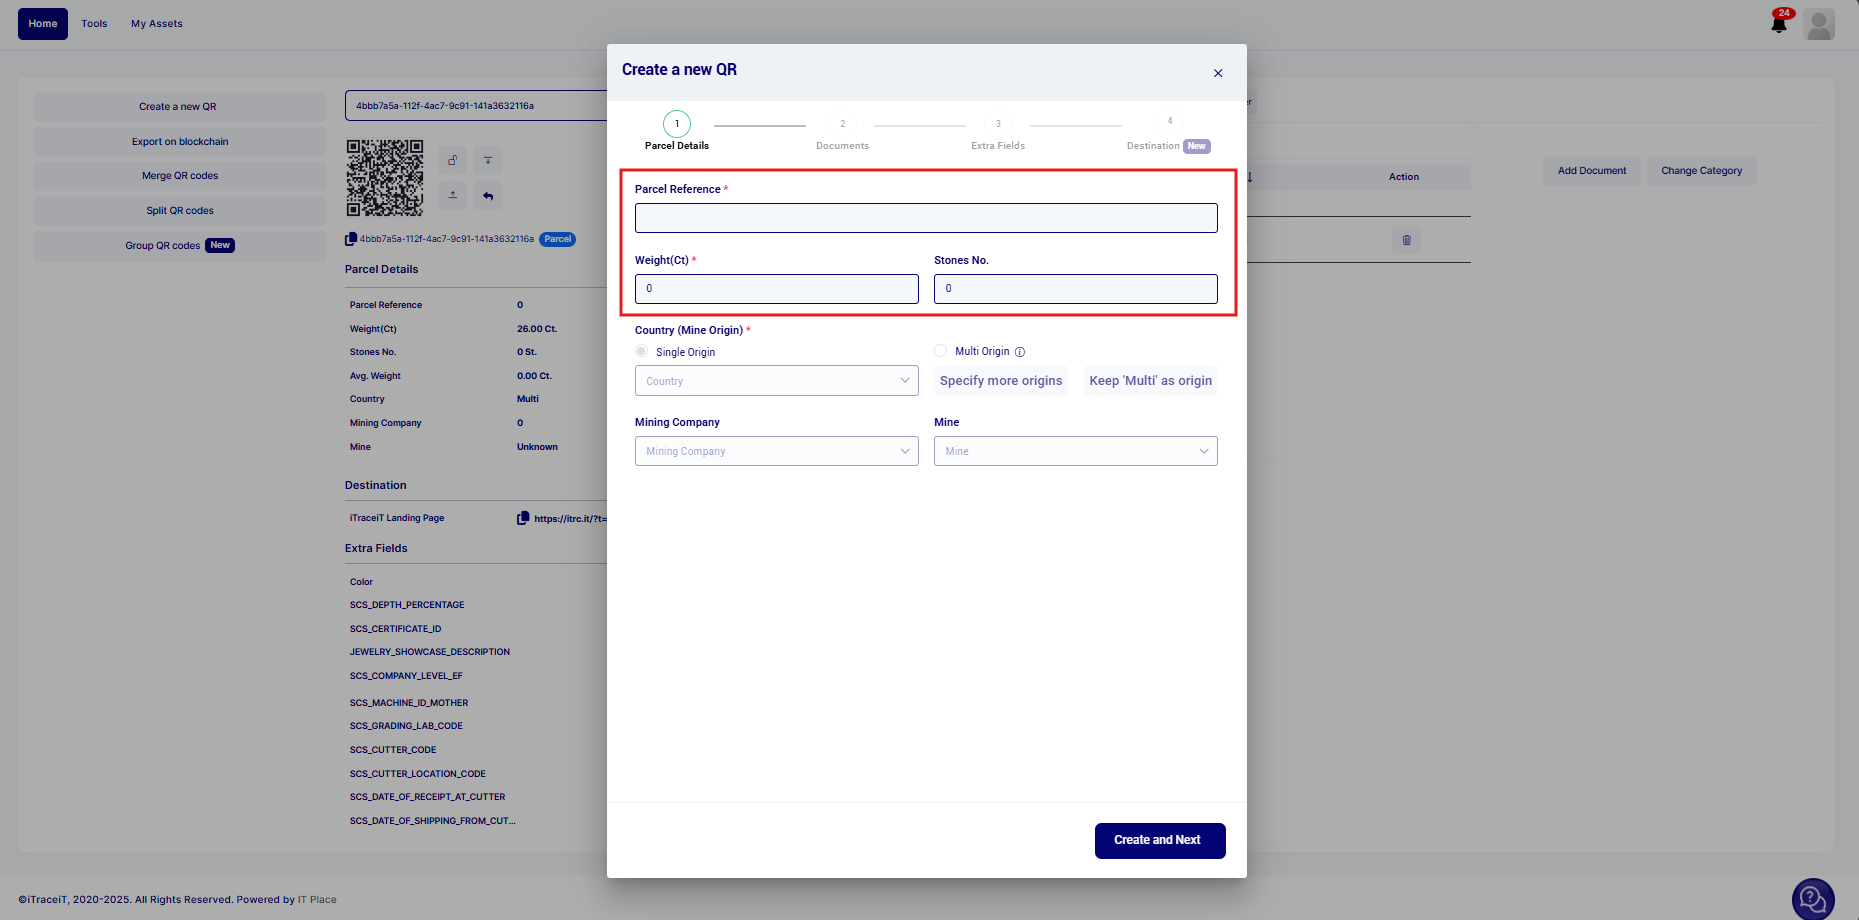This screenshot has width=1859, height=920.
Task: Expand the Mine dropdown
Action: [1075, 451]
